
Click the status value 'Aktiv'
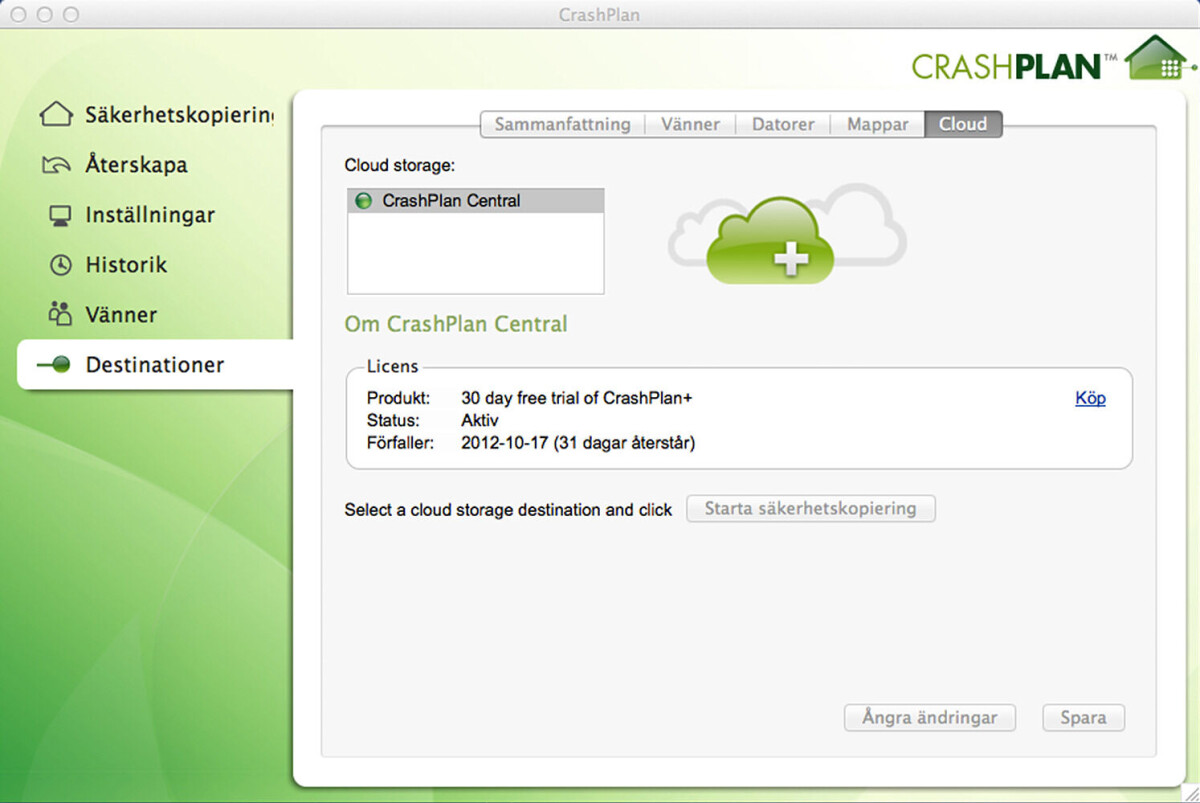pyautogui.click(x=480, y=420)
